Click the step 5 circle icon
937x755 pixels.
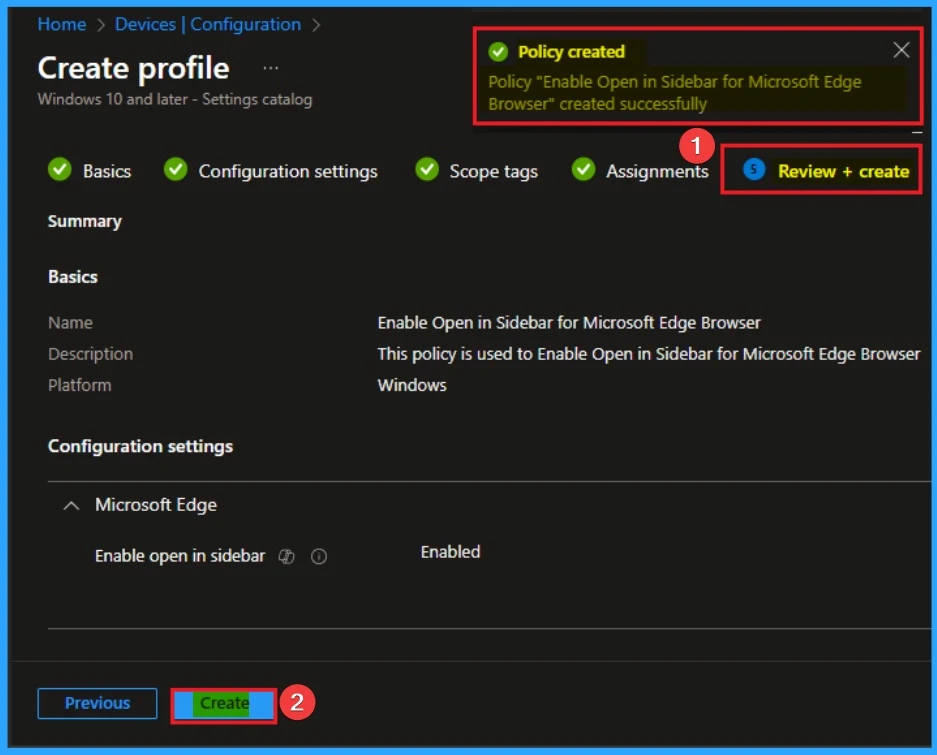click(754, 170)
